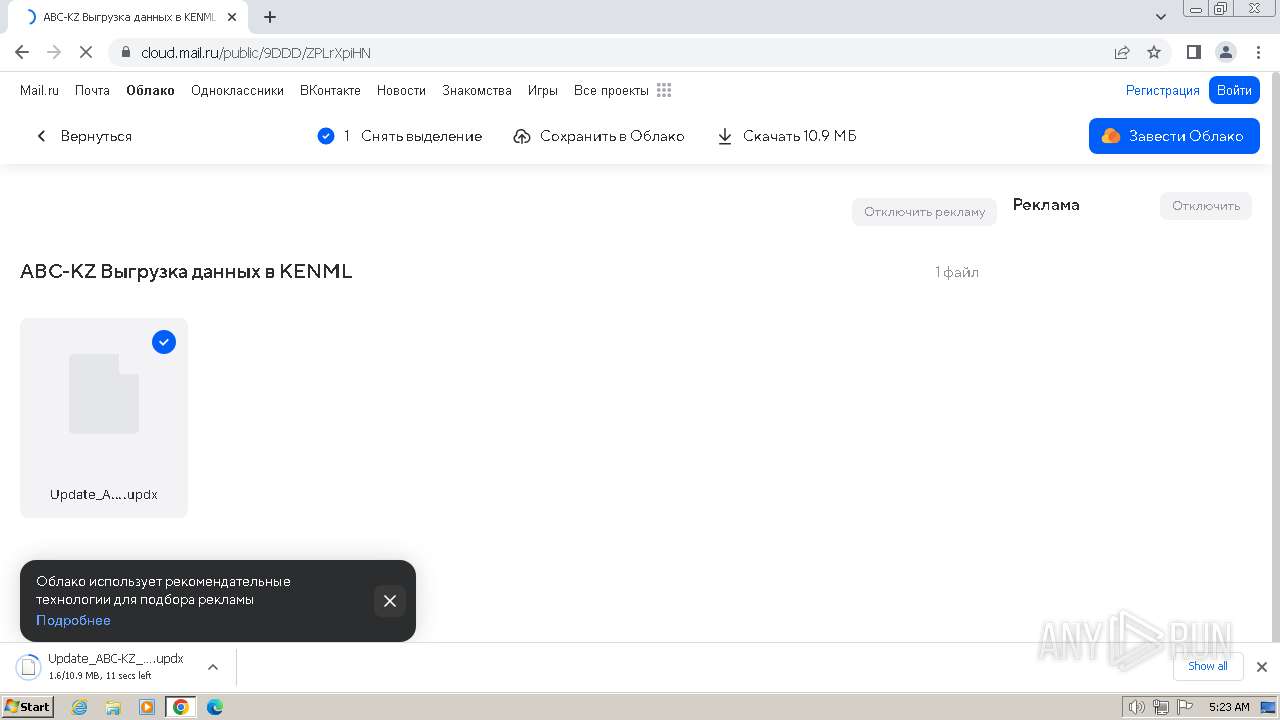Click Отключить рекламу button
This screenshot has width=1280, height=720.
point(924,212)
